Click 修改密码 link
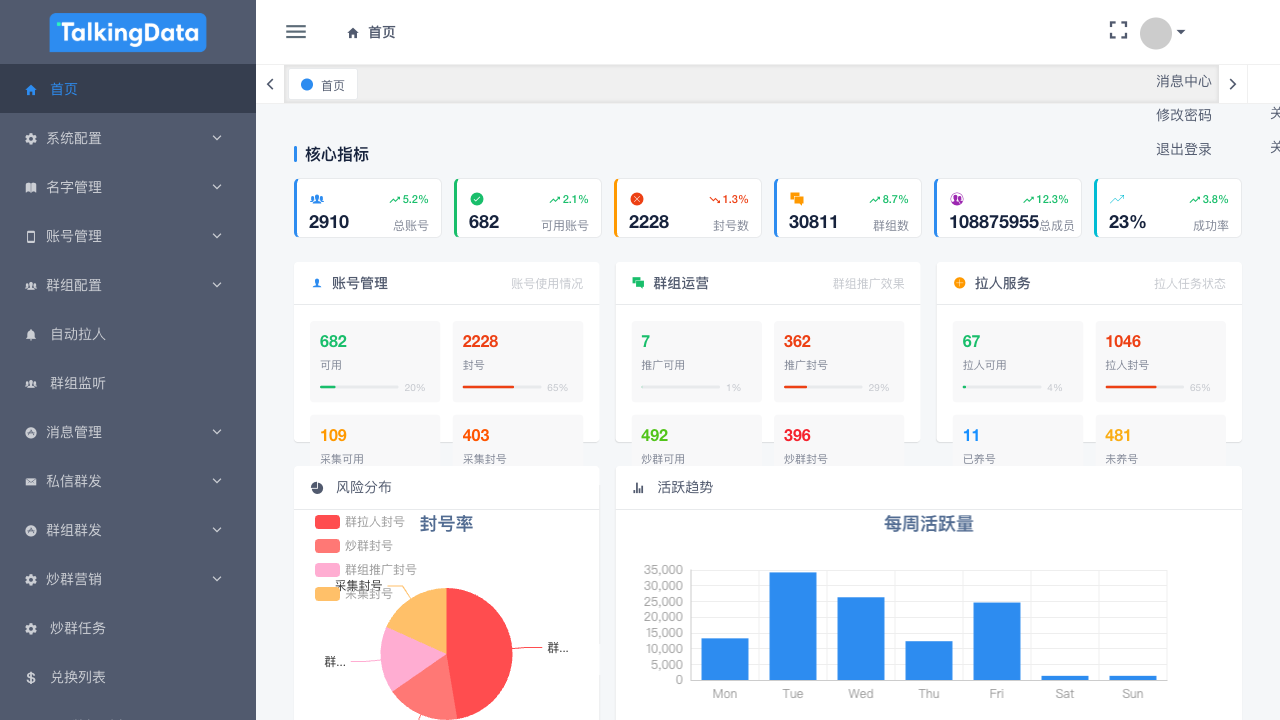The width and height of the screenshot is (1280, 720). 1184,116
